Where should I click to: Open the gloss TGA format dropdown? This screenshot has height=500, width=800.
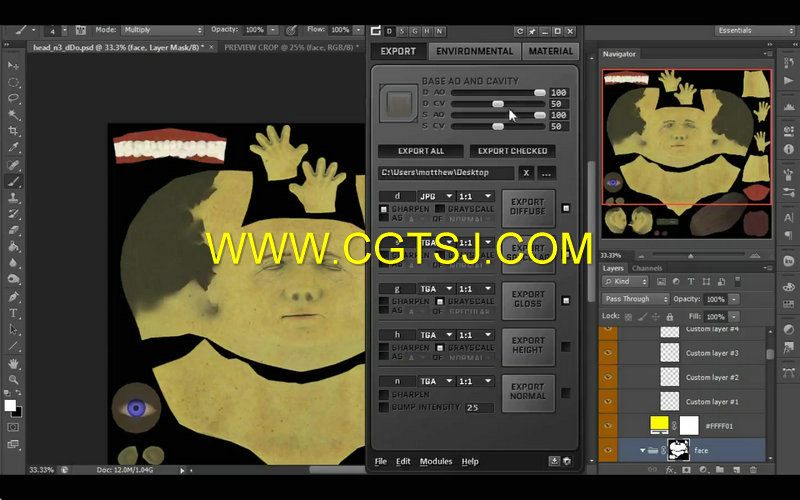tap(436, 289)
